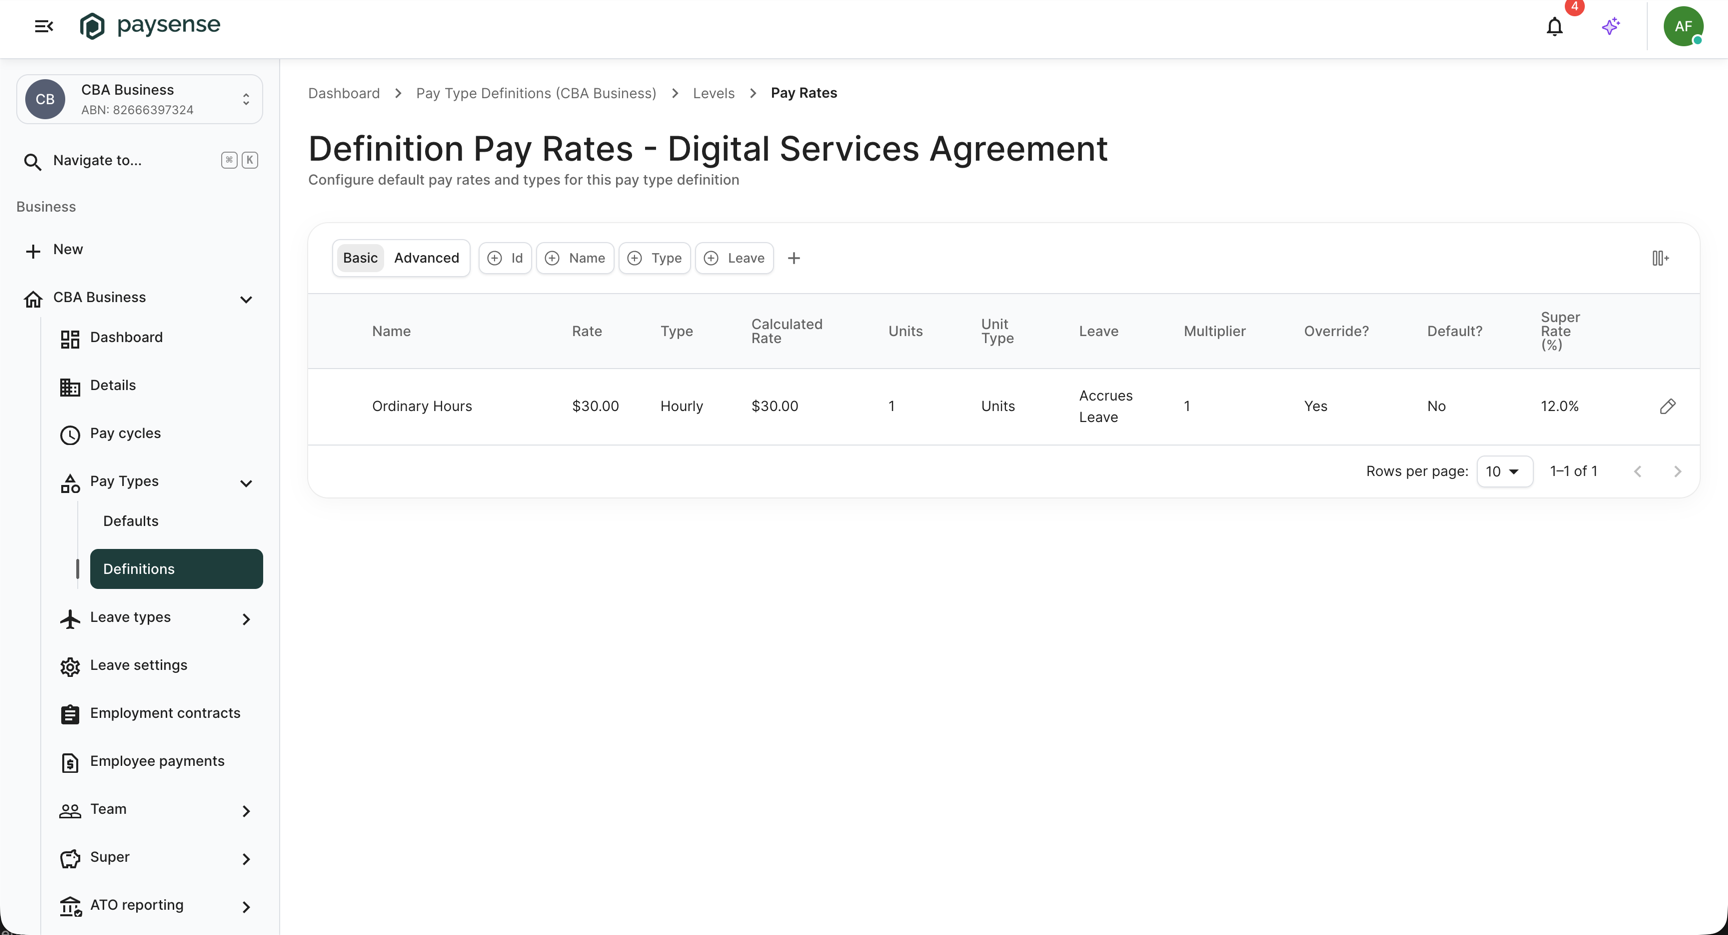Open the notifications bell
This screenshot has width=1728, height=935.
pyautogui.click(x=1554, y=27)
